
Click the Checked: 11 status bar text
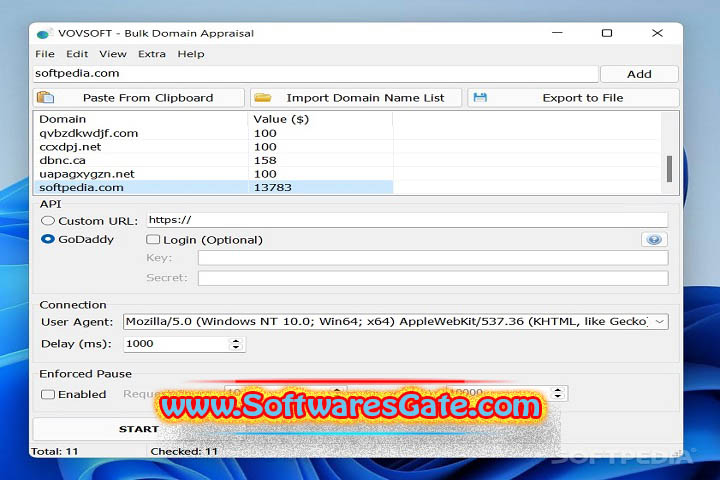[184, 452]
